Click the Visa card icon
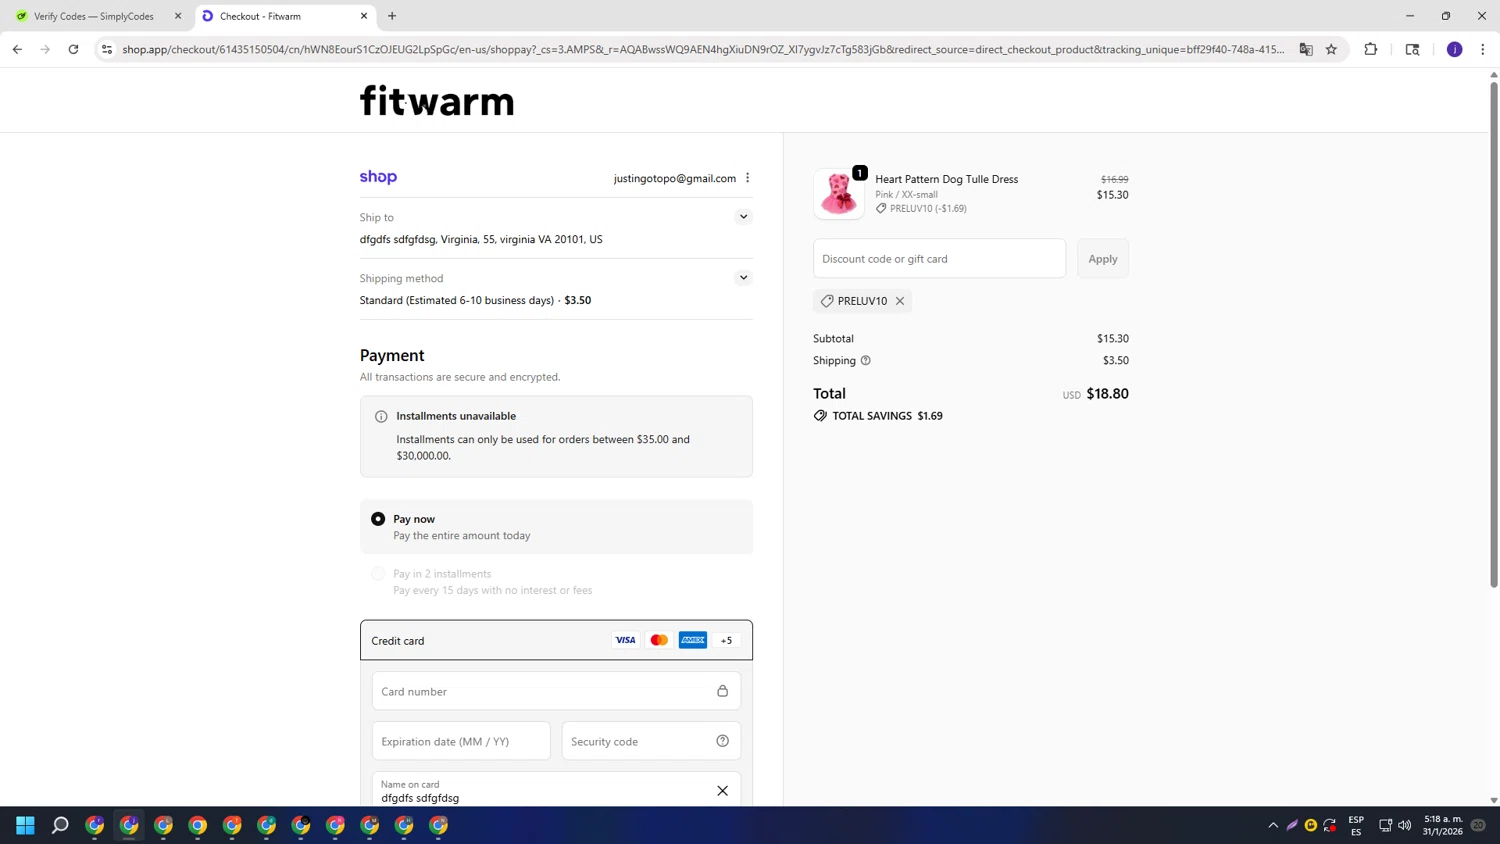 click(x=625, y=640)
